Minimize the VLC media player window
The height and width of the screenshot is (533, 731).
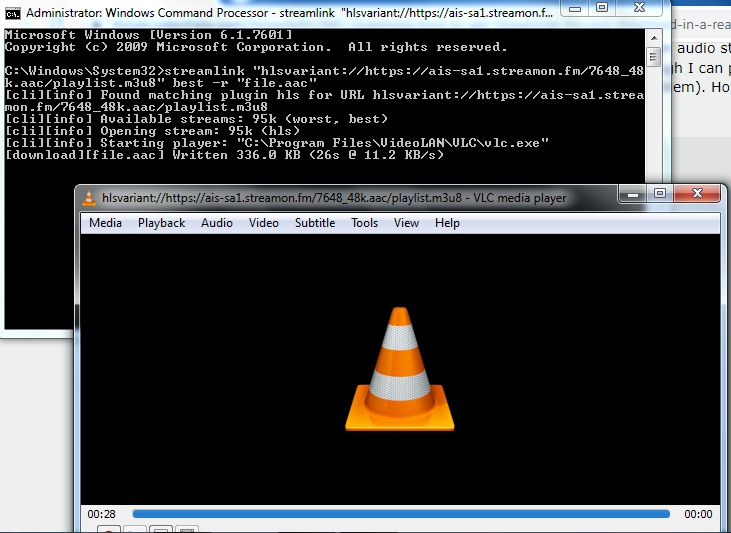click(633, 194)
